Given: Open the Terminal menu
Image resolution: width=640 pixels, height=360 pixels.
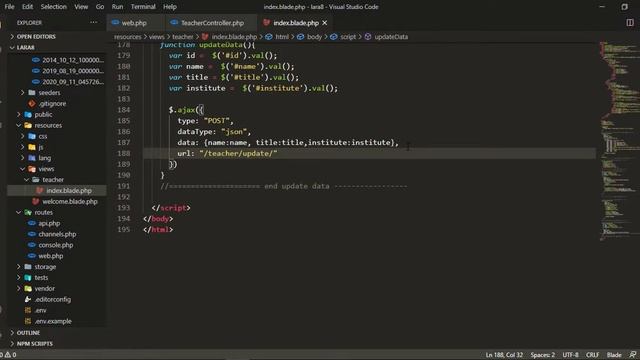Looking at the screenshot, I should (143, 7).
